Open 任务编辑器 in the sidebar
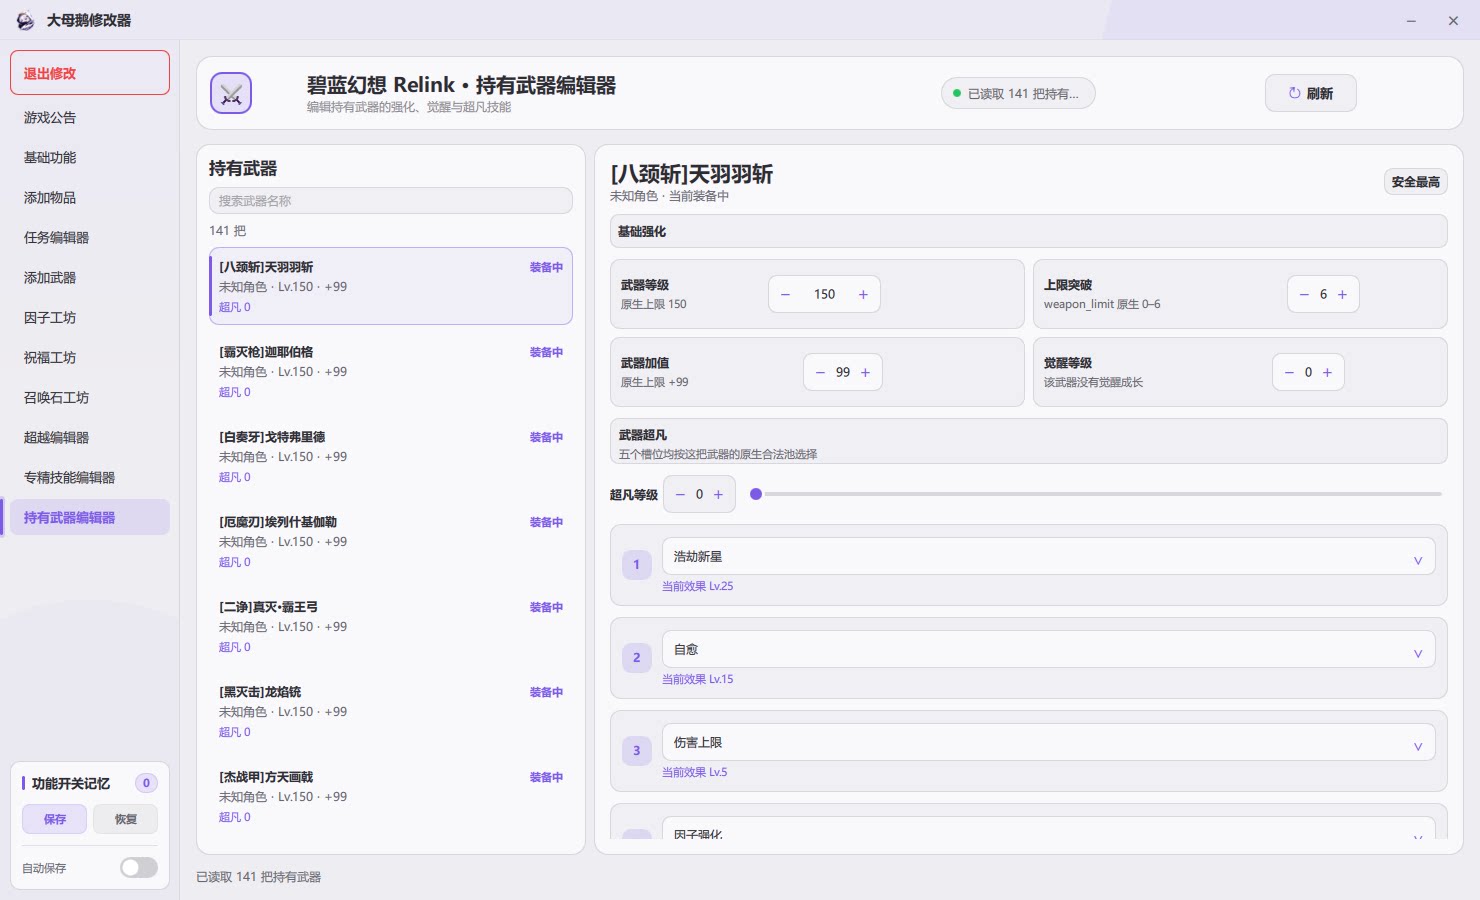1480x900 pixels. pos(90,237)
